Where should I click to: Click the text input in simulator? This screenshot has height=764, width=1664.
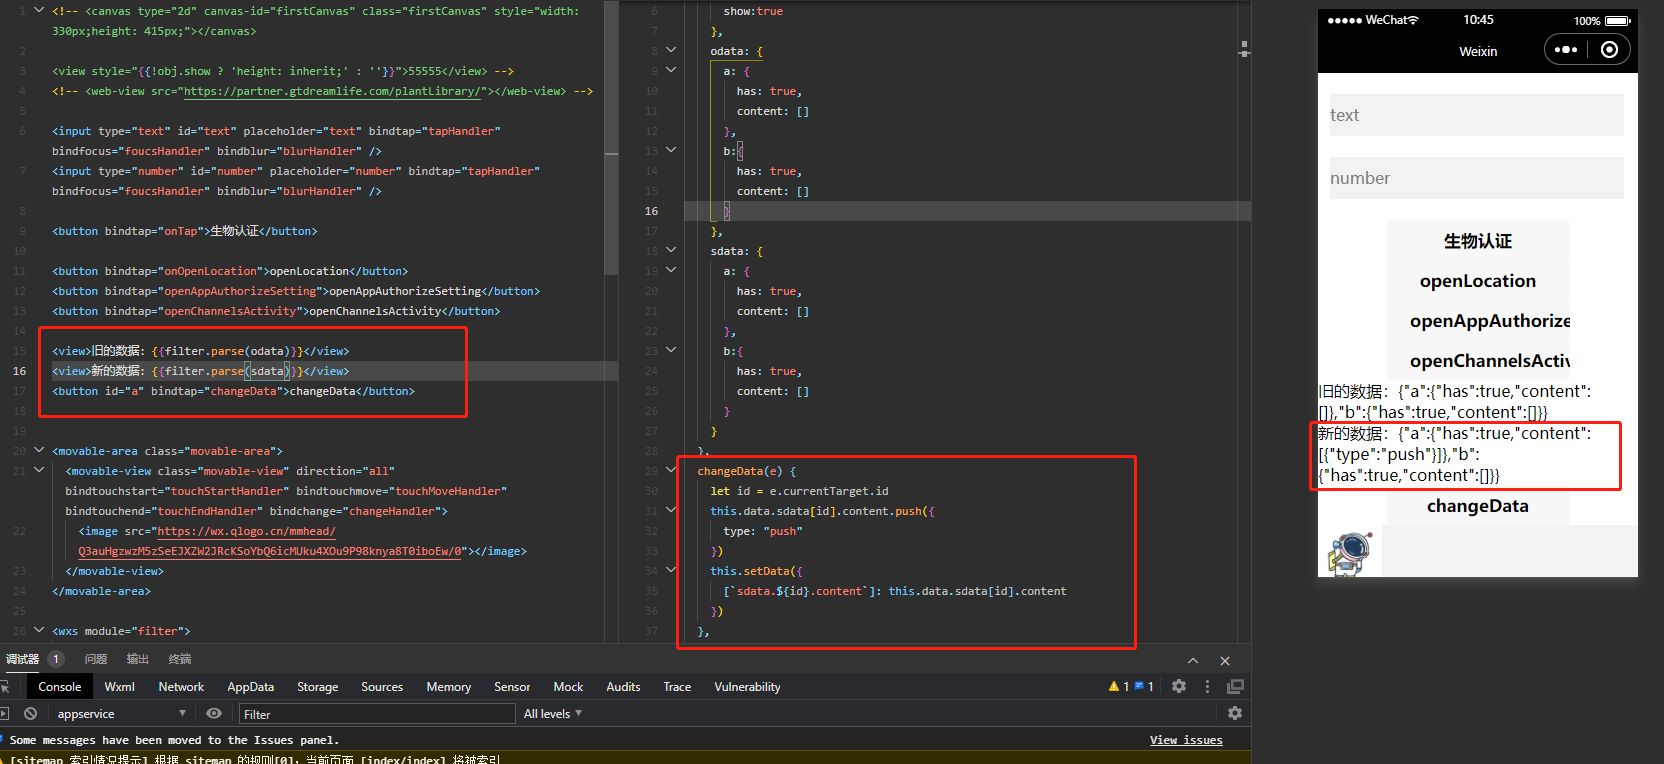tap(1477, 115)
